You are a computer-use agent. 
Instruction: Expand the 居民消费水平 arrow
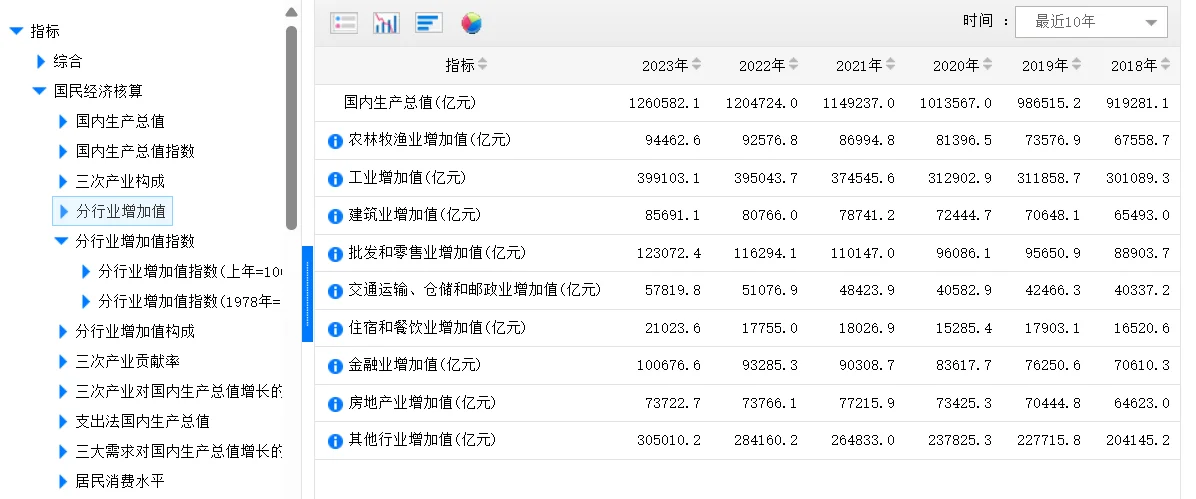pyautogui.click(x=63, y=481)
